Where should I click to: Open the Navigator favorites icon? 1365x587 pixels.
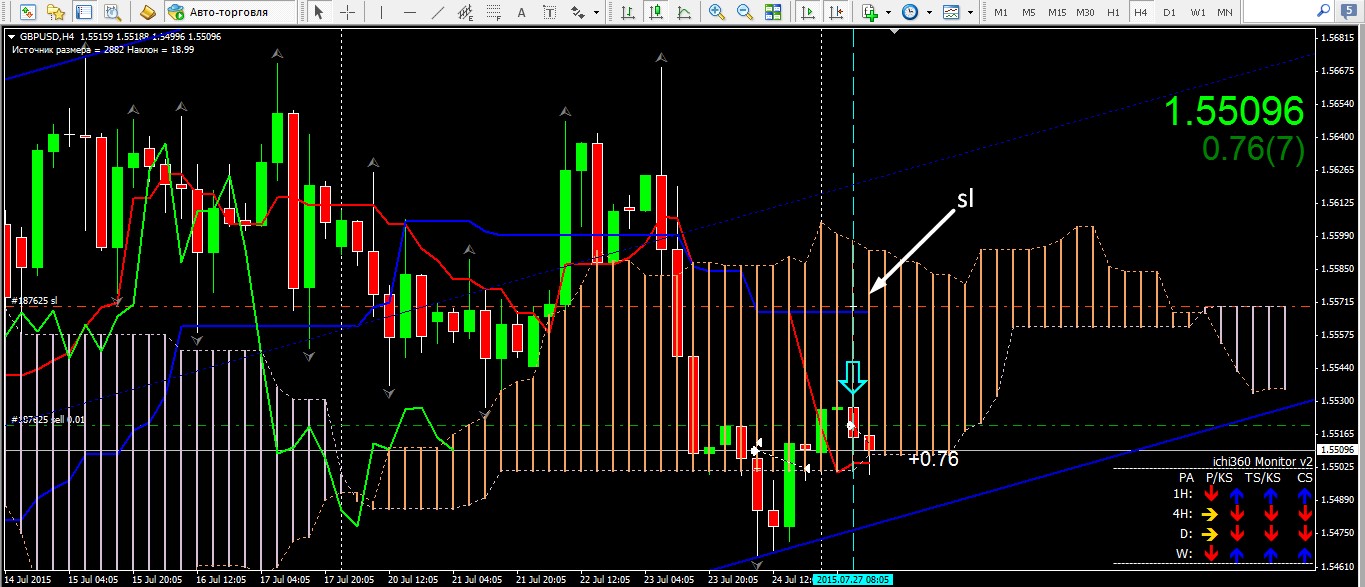tap(57, 12)
